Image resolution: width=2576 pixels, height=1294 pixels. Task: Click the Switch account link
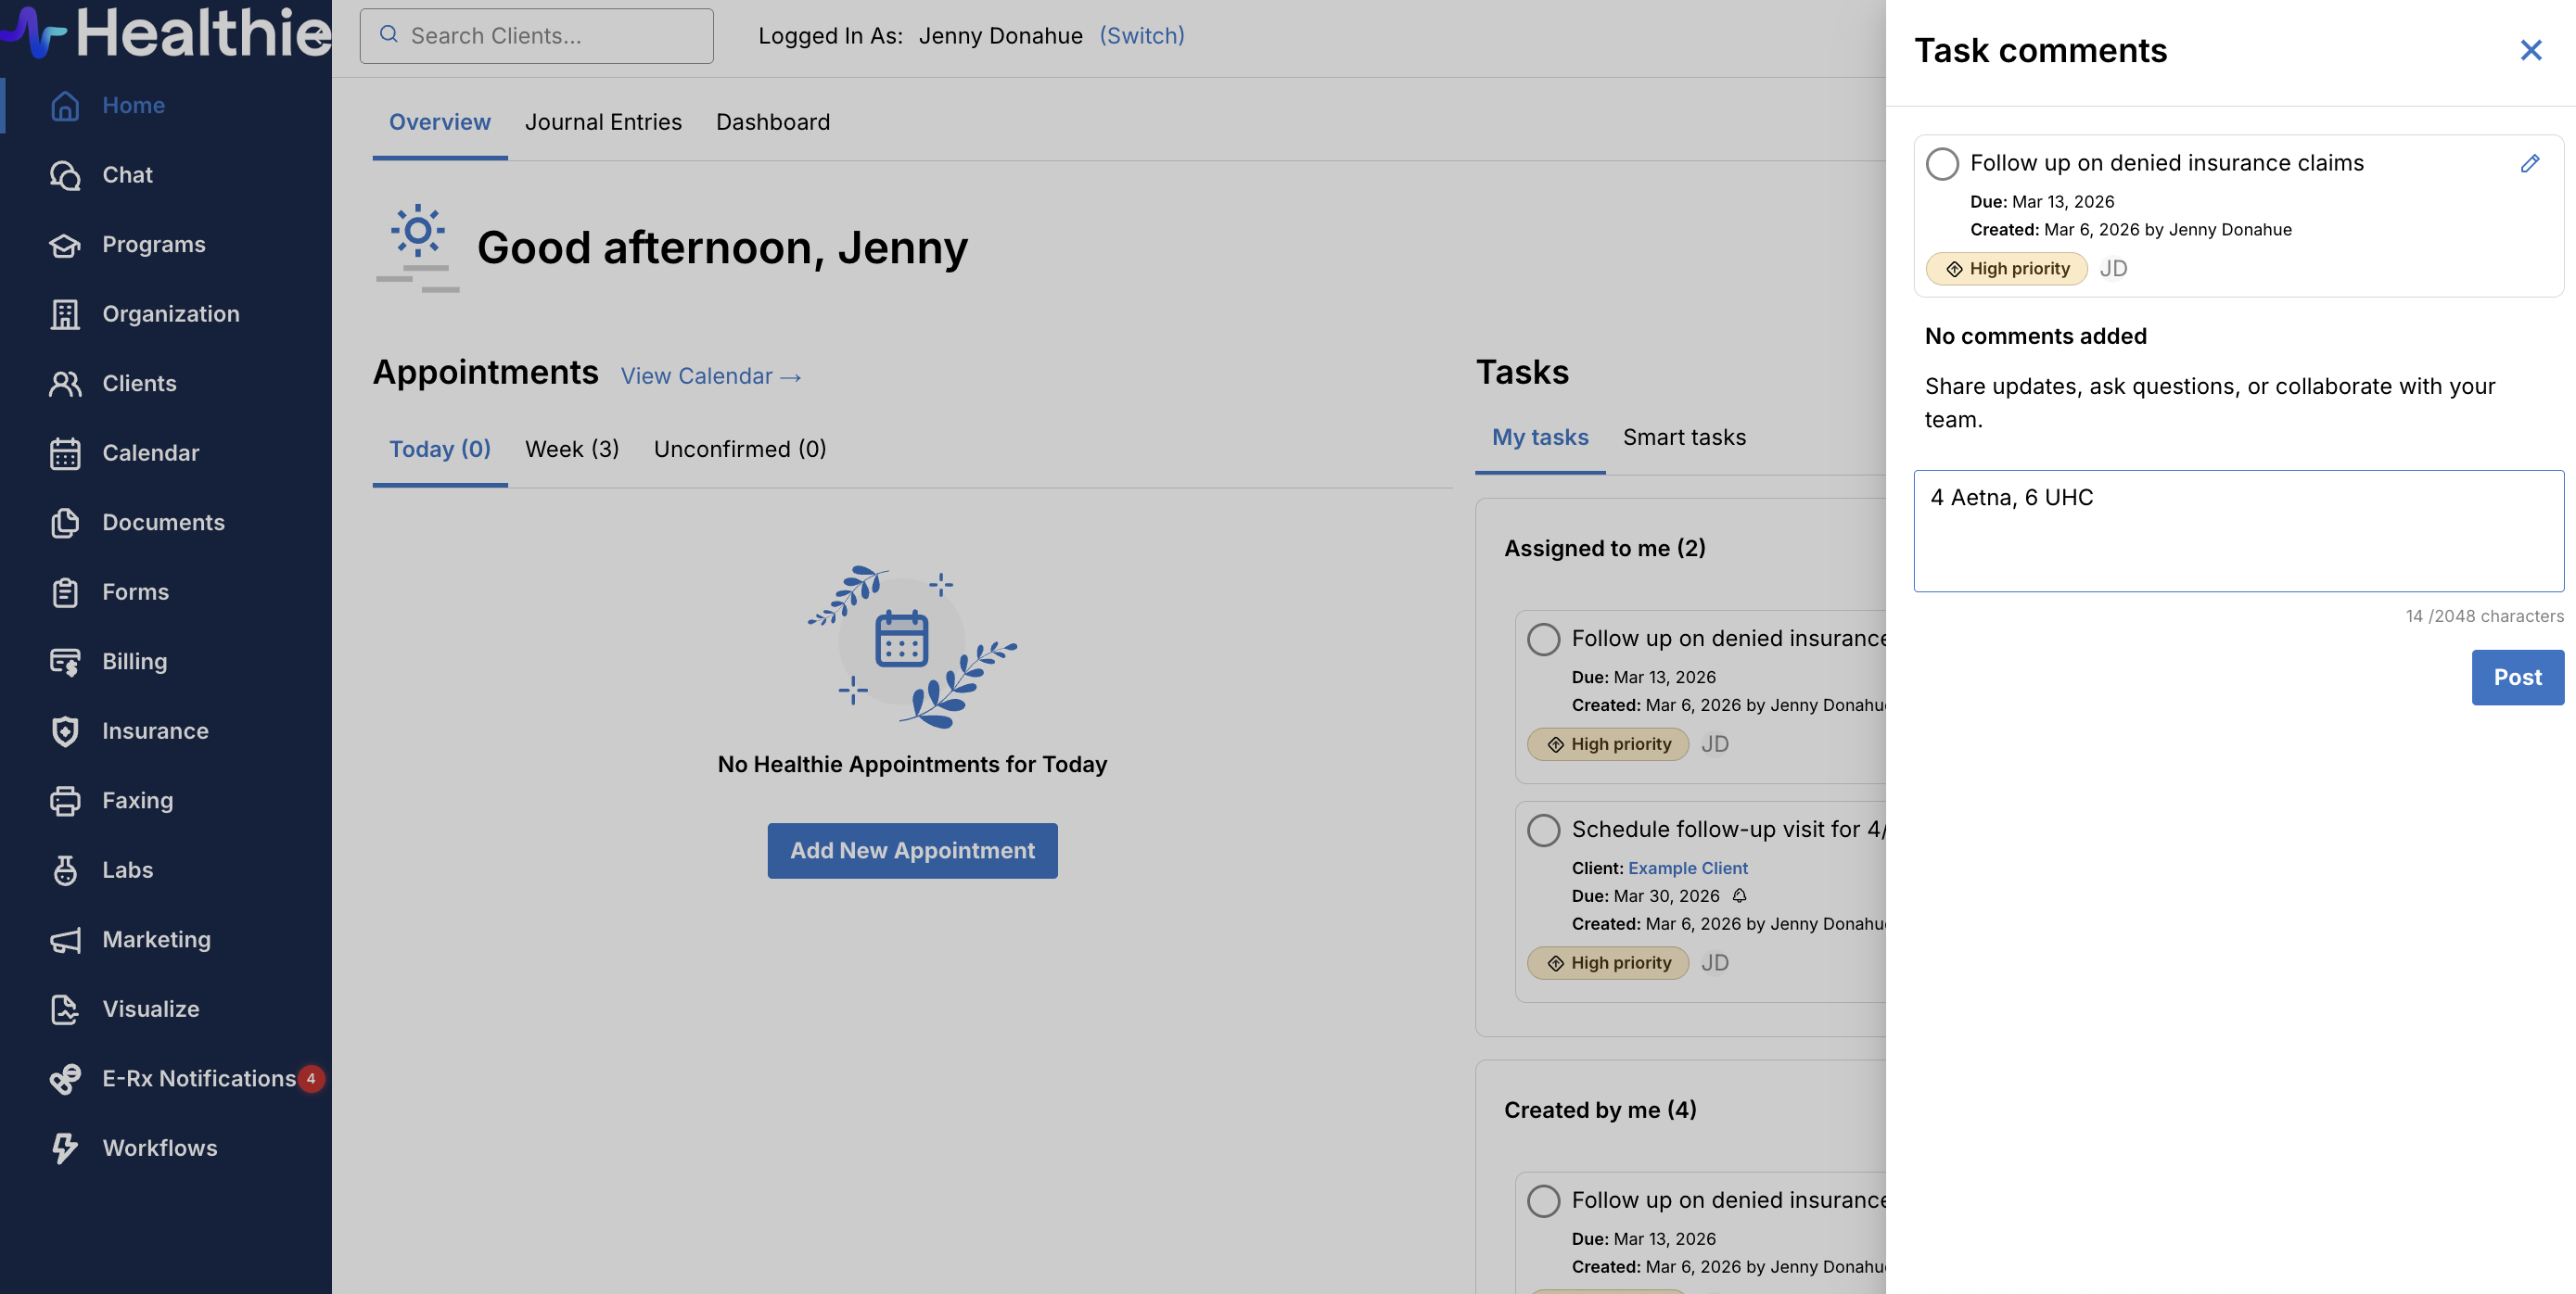pyautogui.click(x=1141, y=36)
